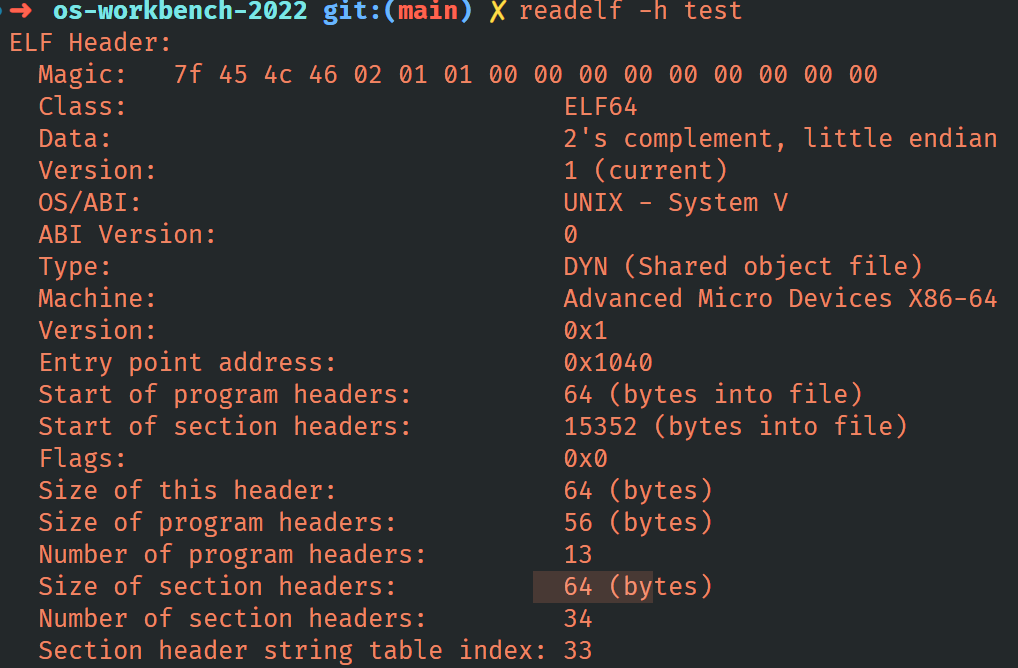Click the Magic bytes hex sequence
The height and width of the screenshot is (668, 1018).
(x=525, y=75)
